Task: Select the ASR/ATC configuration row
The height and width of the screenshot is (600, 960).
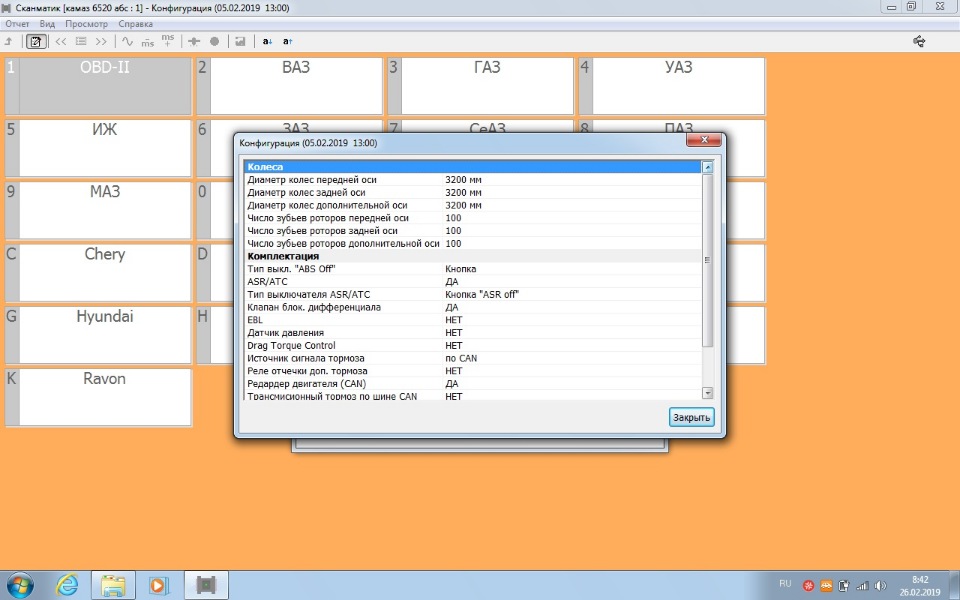Action: pos(472,282)
